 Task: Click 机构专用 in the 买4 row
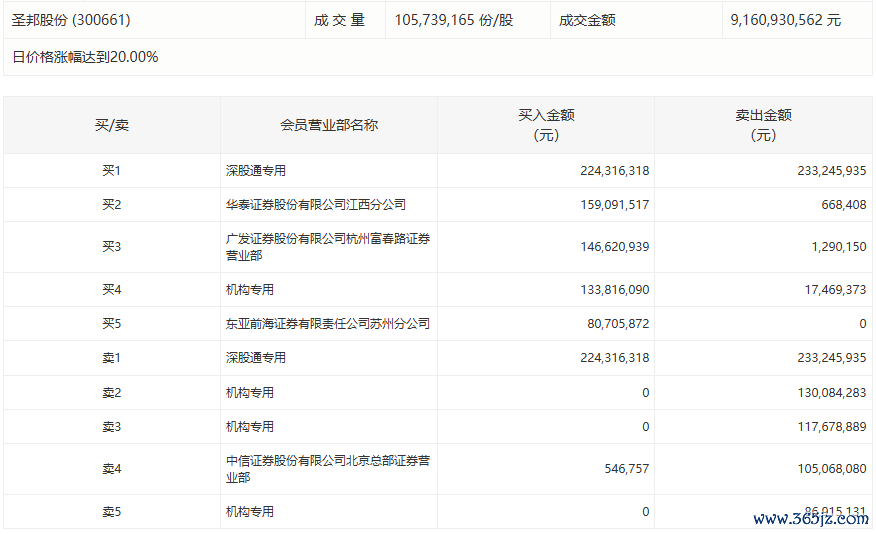tap(250, 290)
